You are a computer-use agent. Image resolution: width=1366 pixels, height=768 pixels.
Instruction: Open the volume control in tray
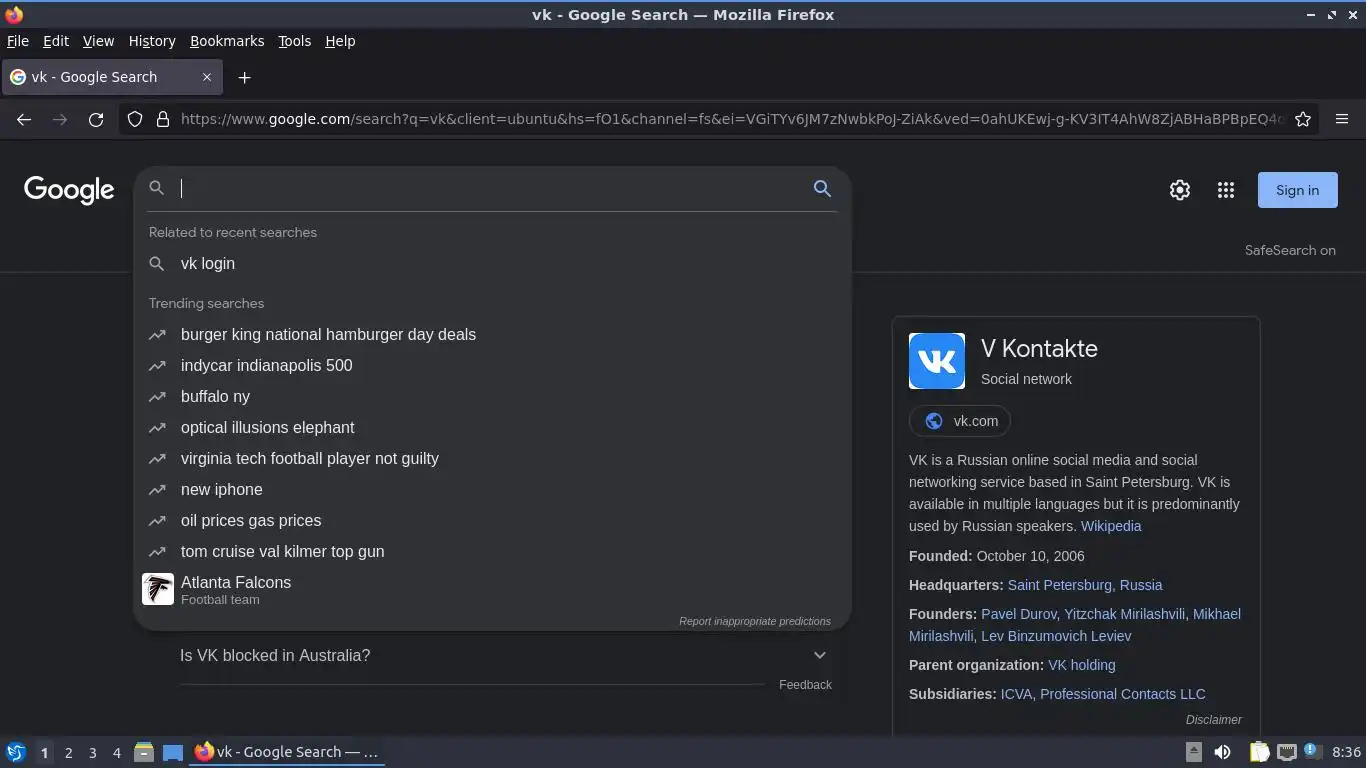tap(1222, 752)
